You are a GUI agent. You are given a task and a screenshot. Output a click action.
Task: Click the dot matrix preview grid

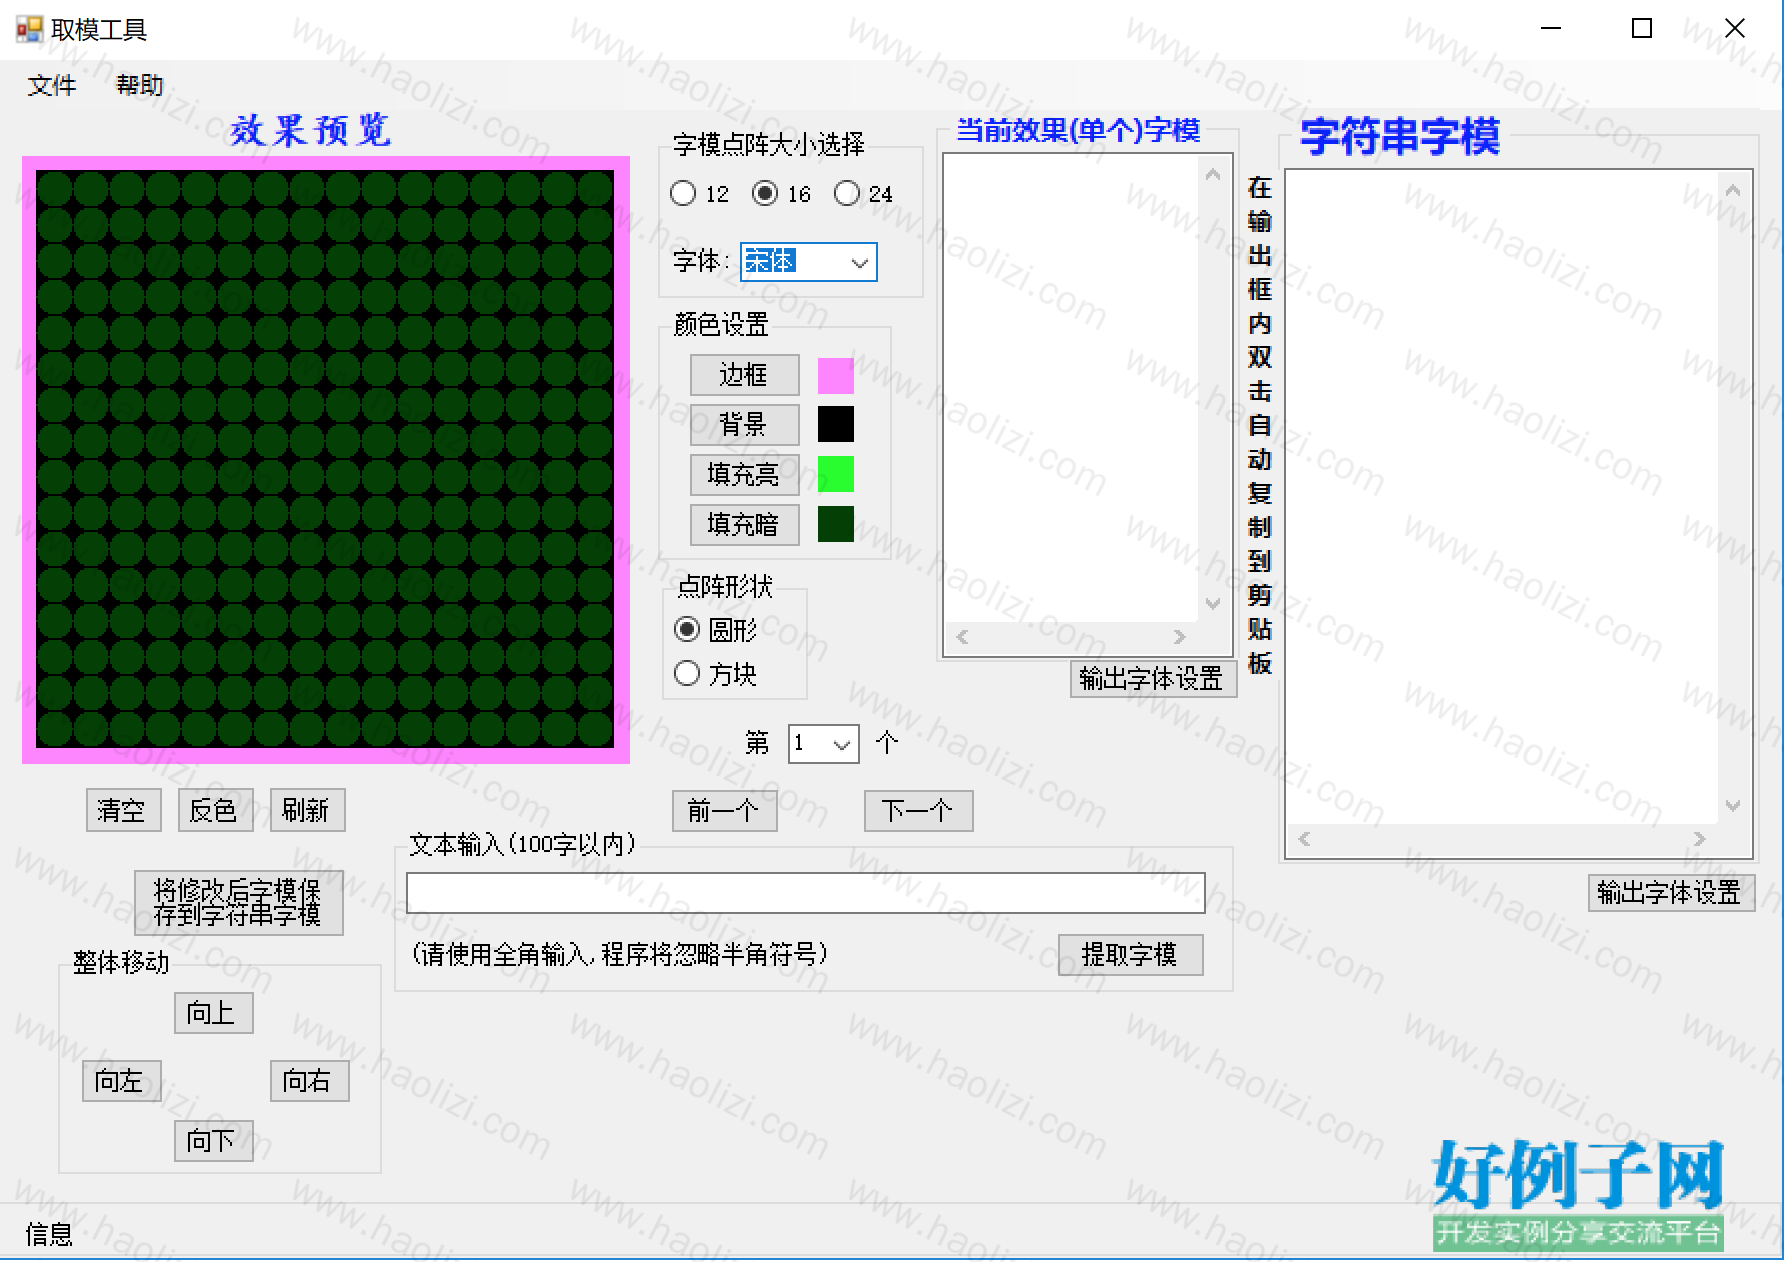[325, 459]
